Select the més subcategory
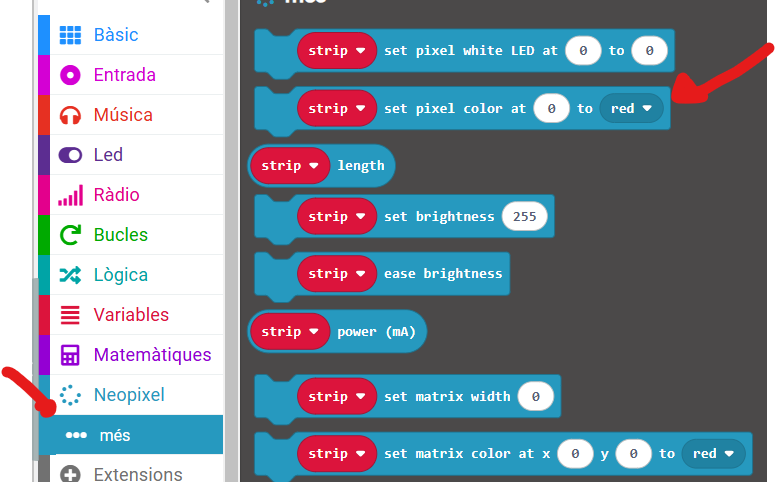Viewport: 775px width, 482px height. (x=114, y=435)
